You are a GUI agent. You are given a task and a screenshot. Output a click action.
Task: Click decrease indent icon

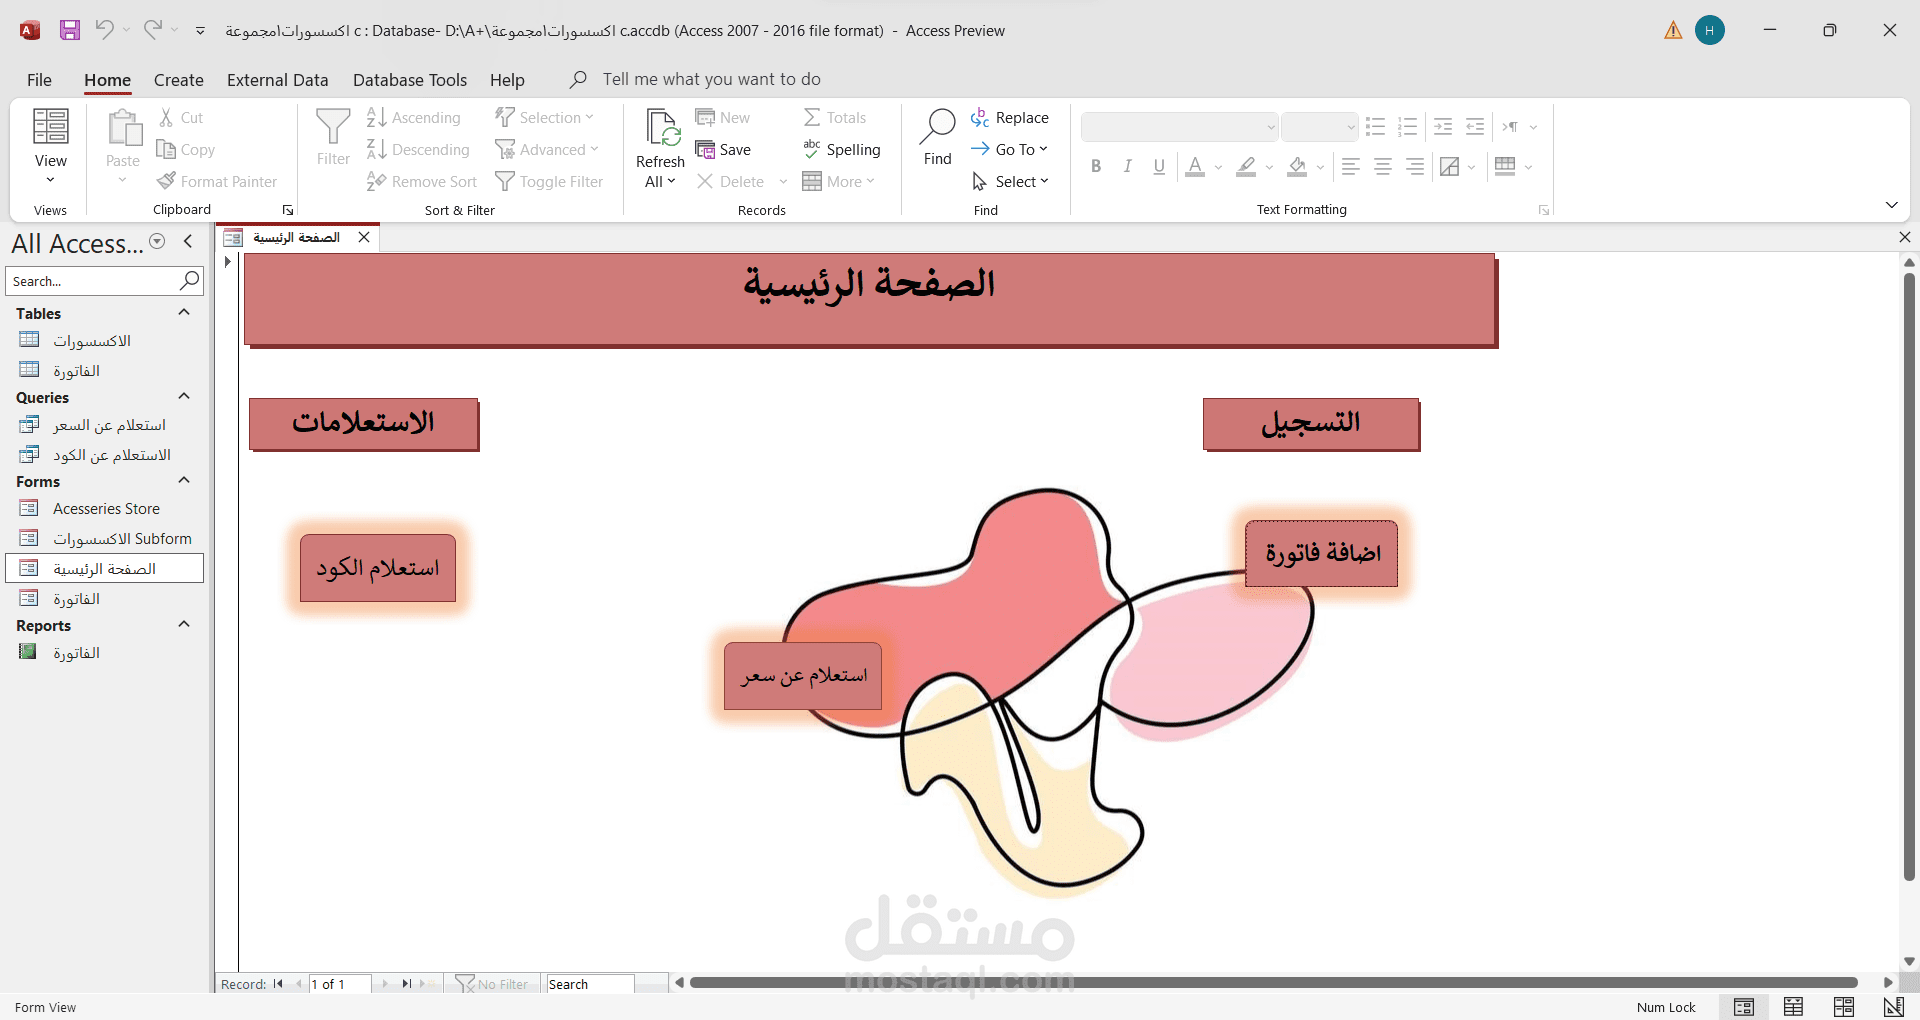click(x=1475, y=127)
